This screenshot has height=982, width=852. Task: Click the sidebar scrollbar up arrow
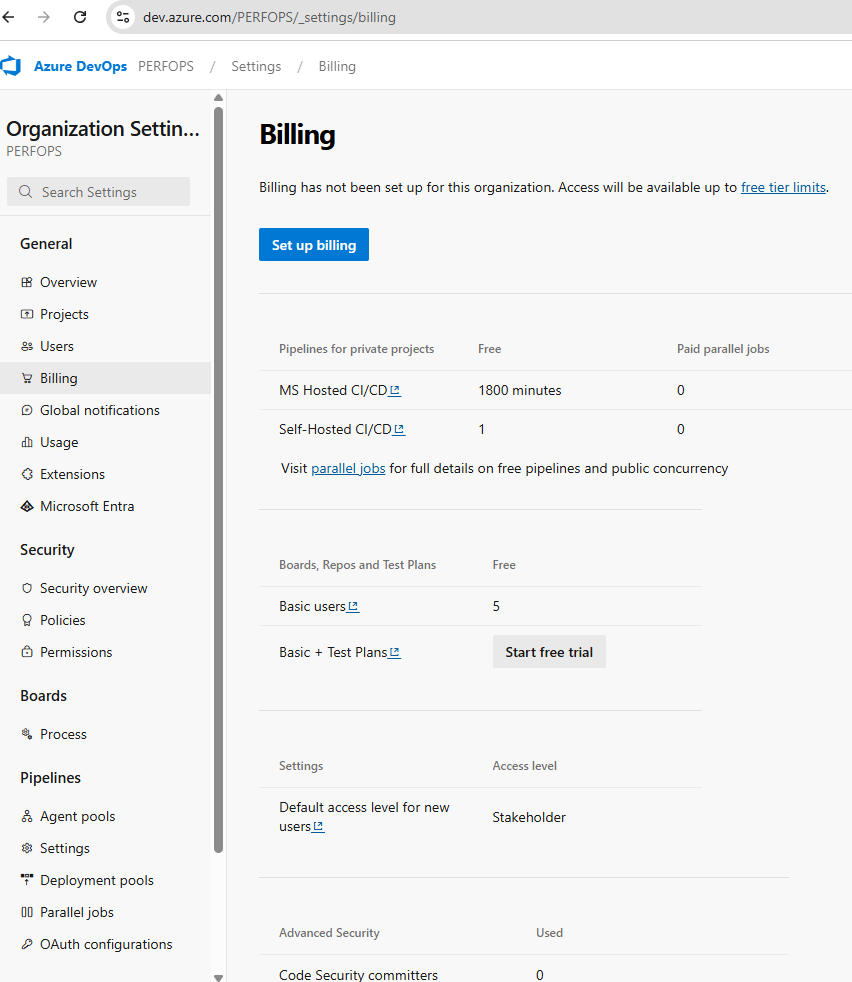(x=218, y=98)
